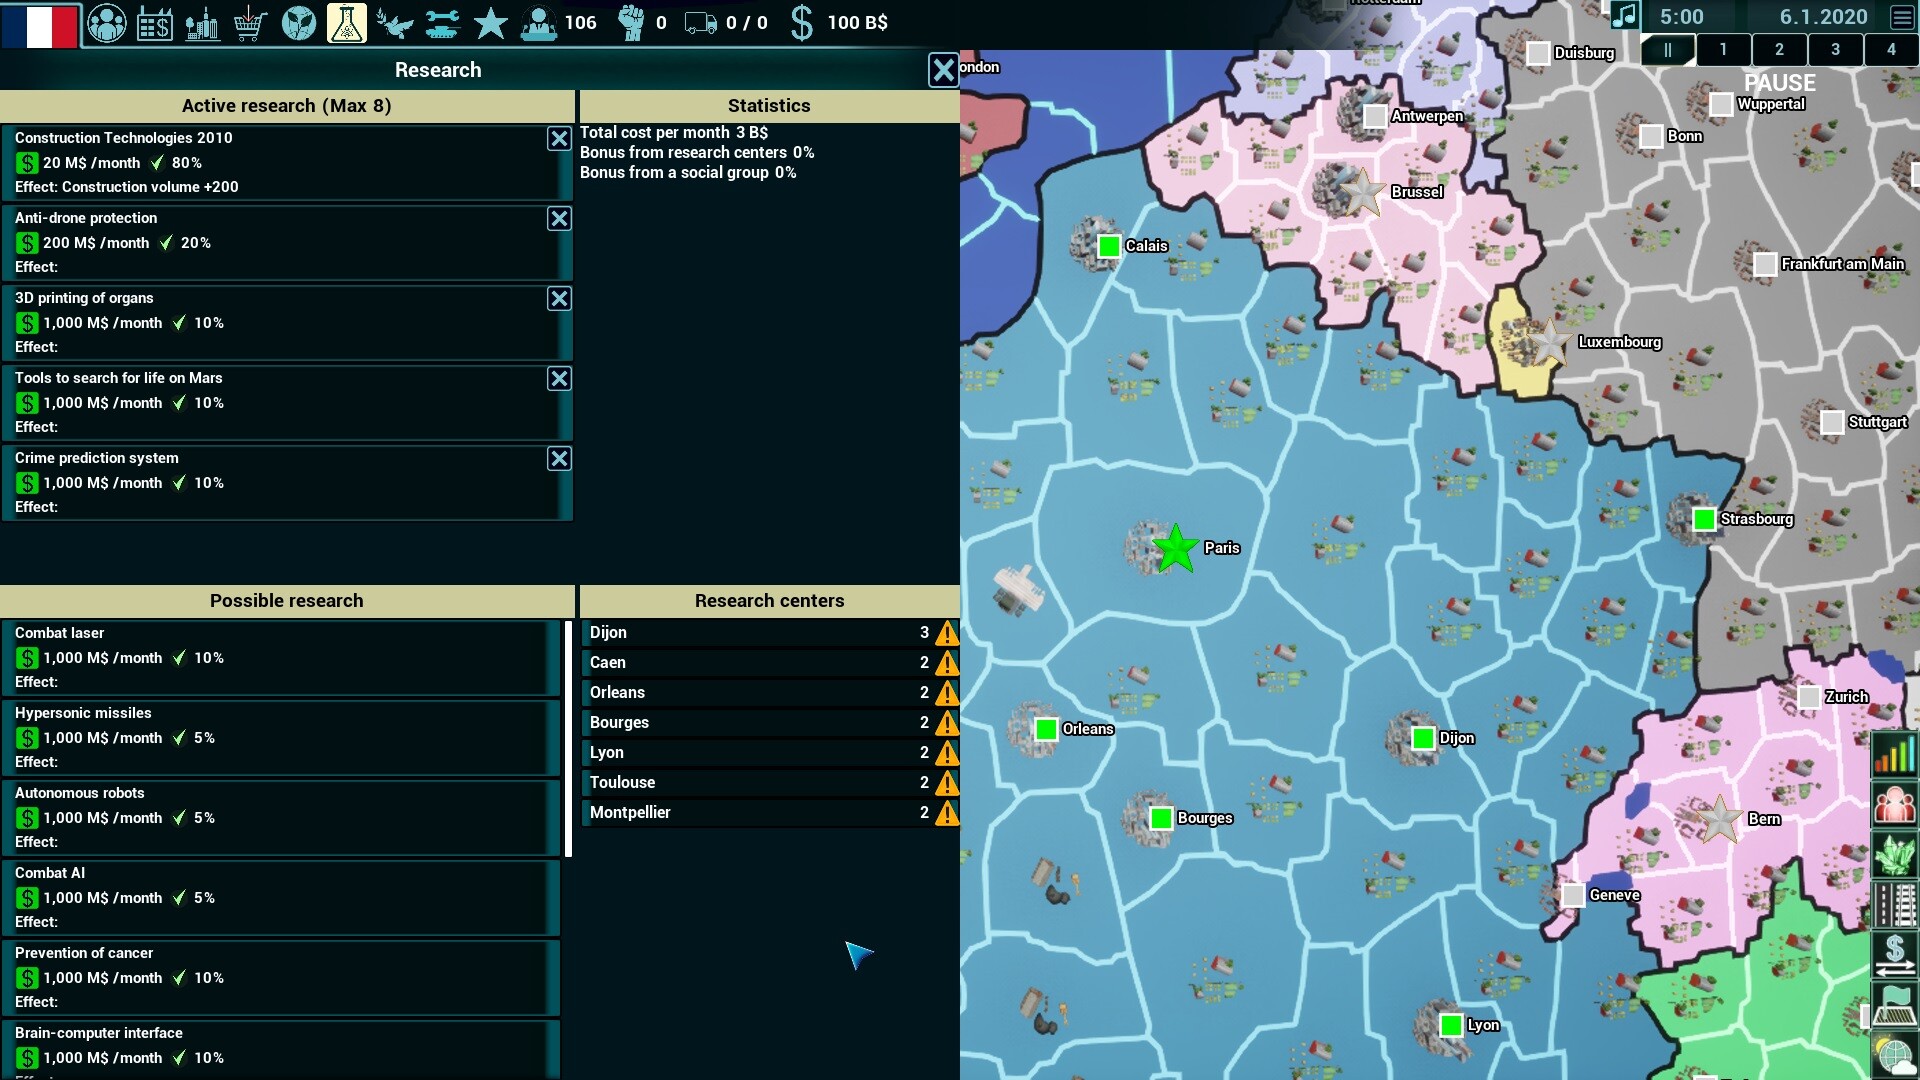The image size is (1920, 1080).
Task: Open the diplomacy dove icon
Action: tap(394, 23)
